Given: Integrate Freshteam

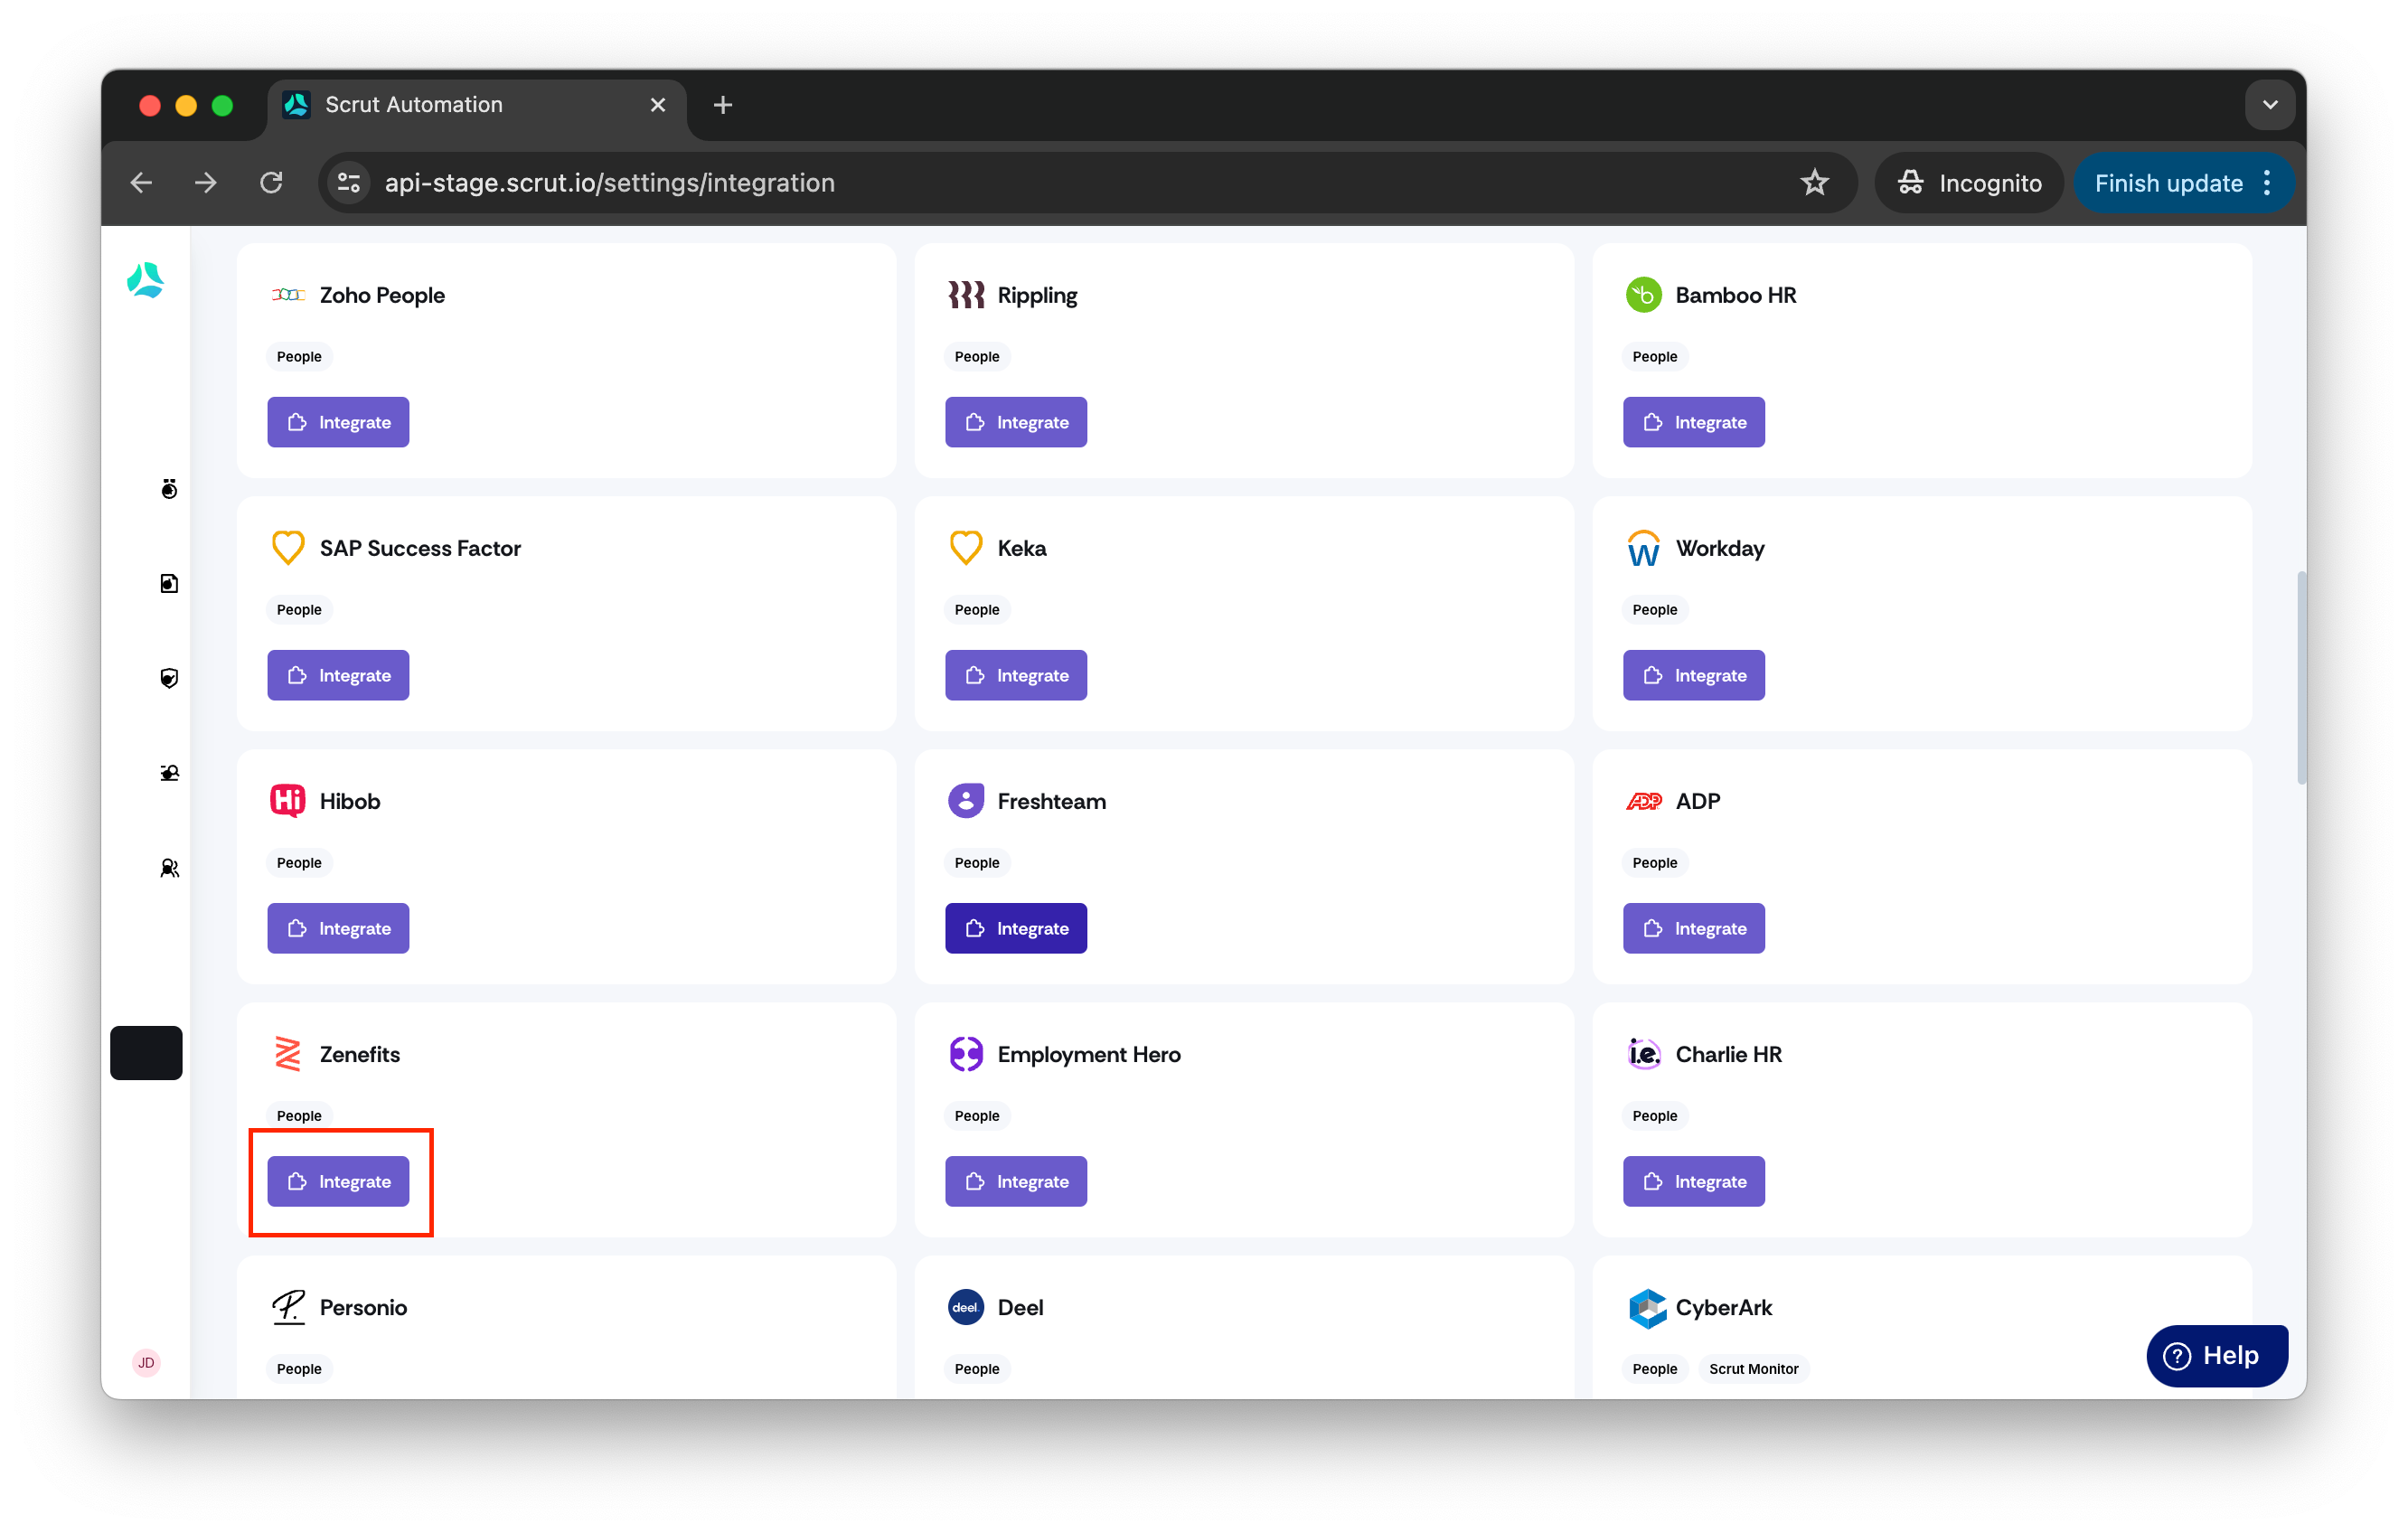Looking at the screenshot, I should 1016,928.
